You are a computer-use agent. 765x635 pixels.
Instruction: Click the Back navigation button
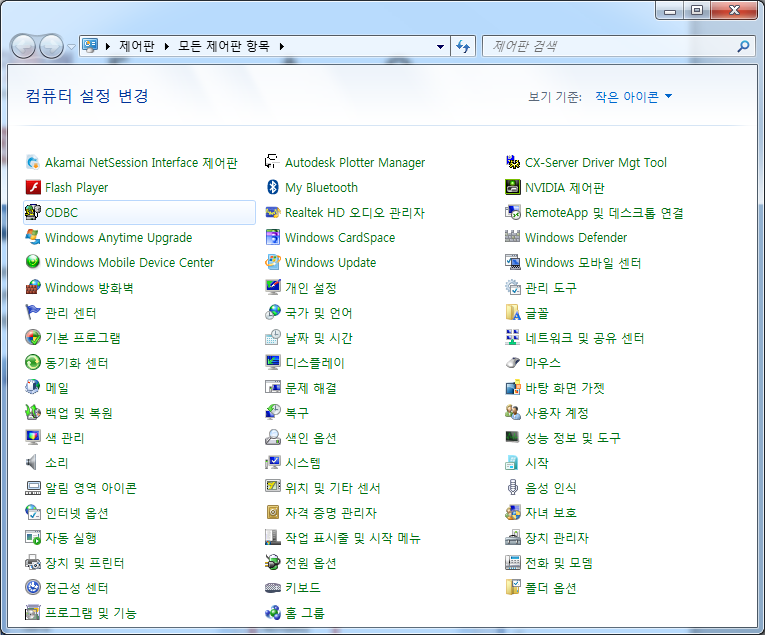[23, 47]
